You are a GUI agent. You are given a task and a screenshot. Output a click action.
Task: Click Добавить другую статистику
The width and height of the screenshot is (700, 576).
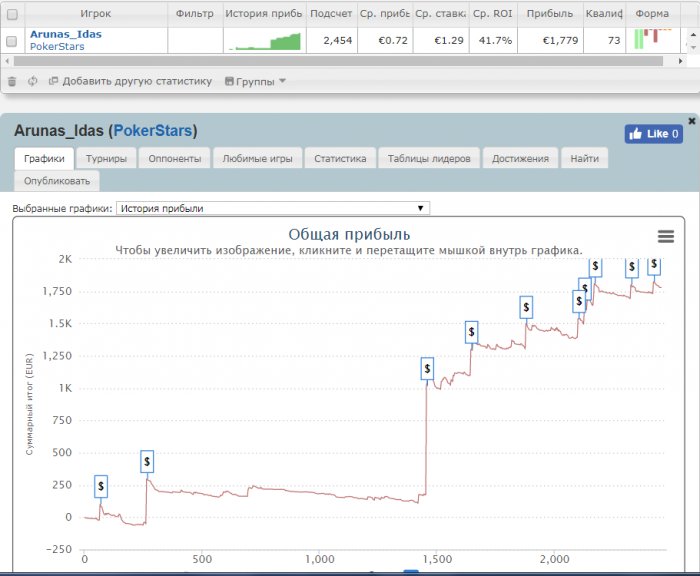click(130, 81)
